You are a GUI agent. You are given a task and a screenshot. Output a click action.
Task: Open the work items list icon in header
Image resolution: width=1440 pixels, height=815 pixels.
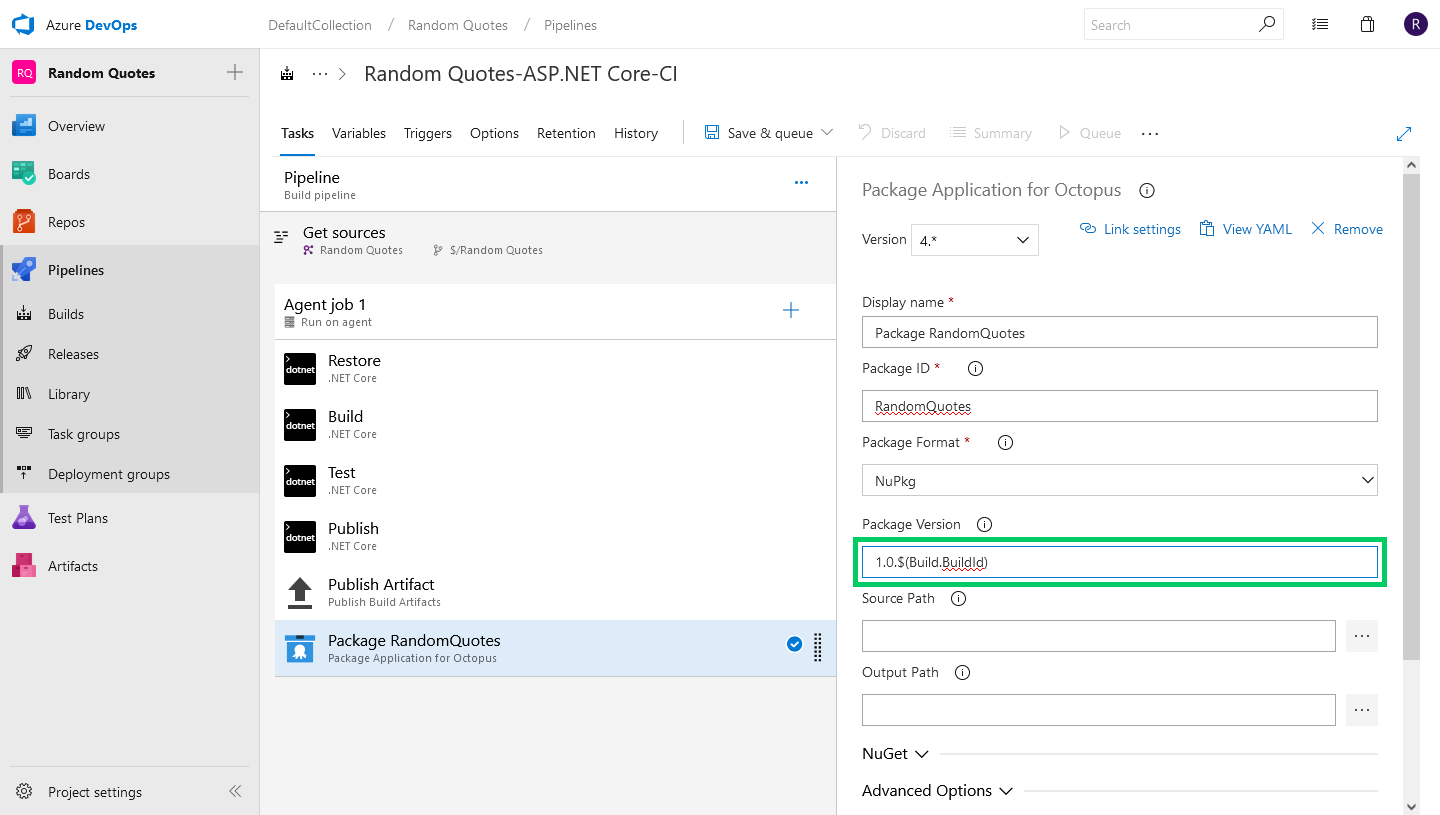pos(1320,25)
